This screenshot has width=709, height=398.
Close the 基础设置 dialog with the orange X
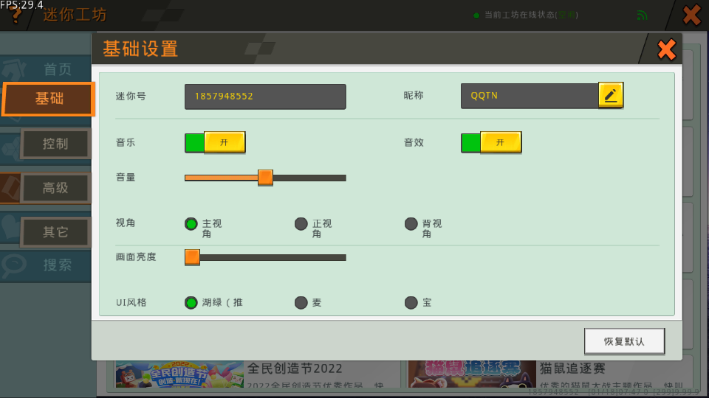click(666, 49)
